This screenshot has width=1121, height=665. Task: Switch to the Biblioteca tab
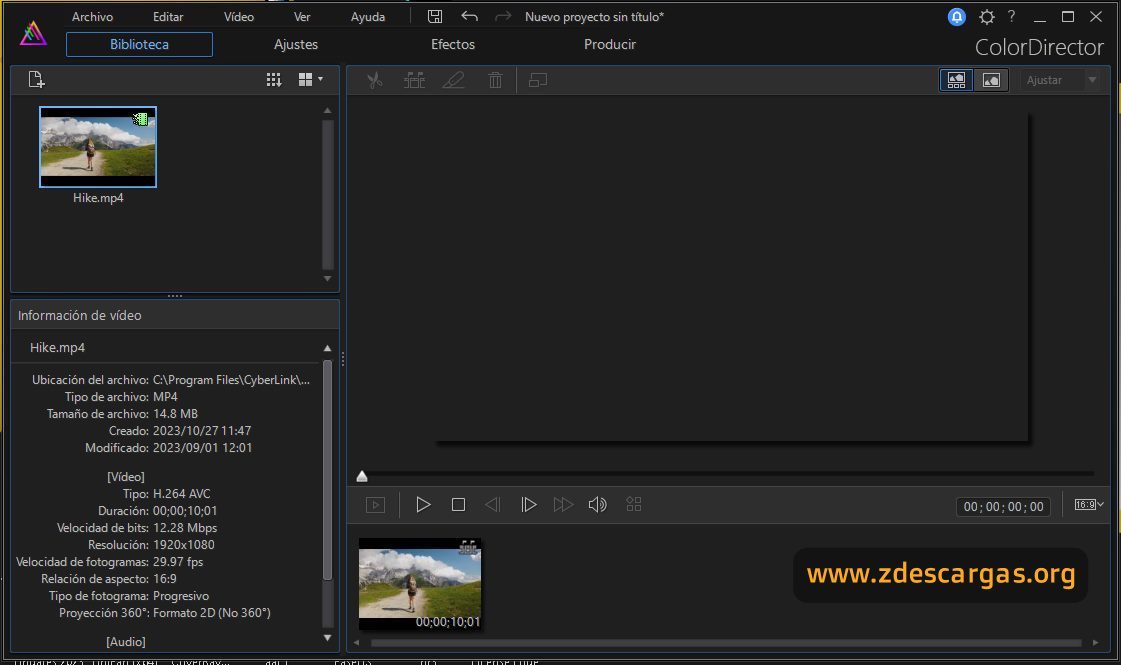point(139,44)
